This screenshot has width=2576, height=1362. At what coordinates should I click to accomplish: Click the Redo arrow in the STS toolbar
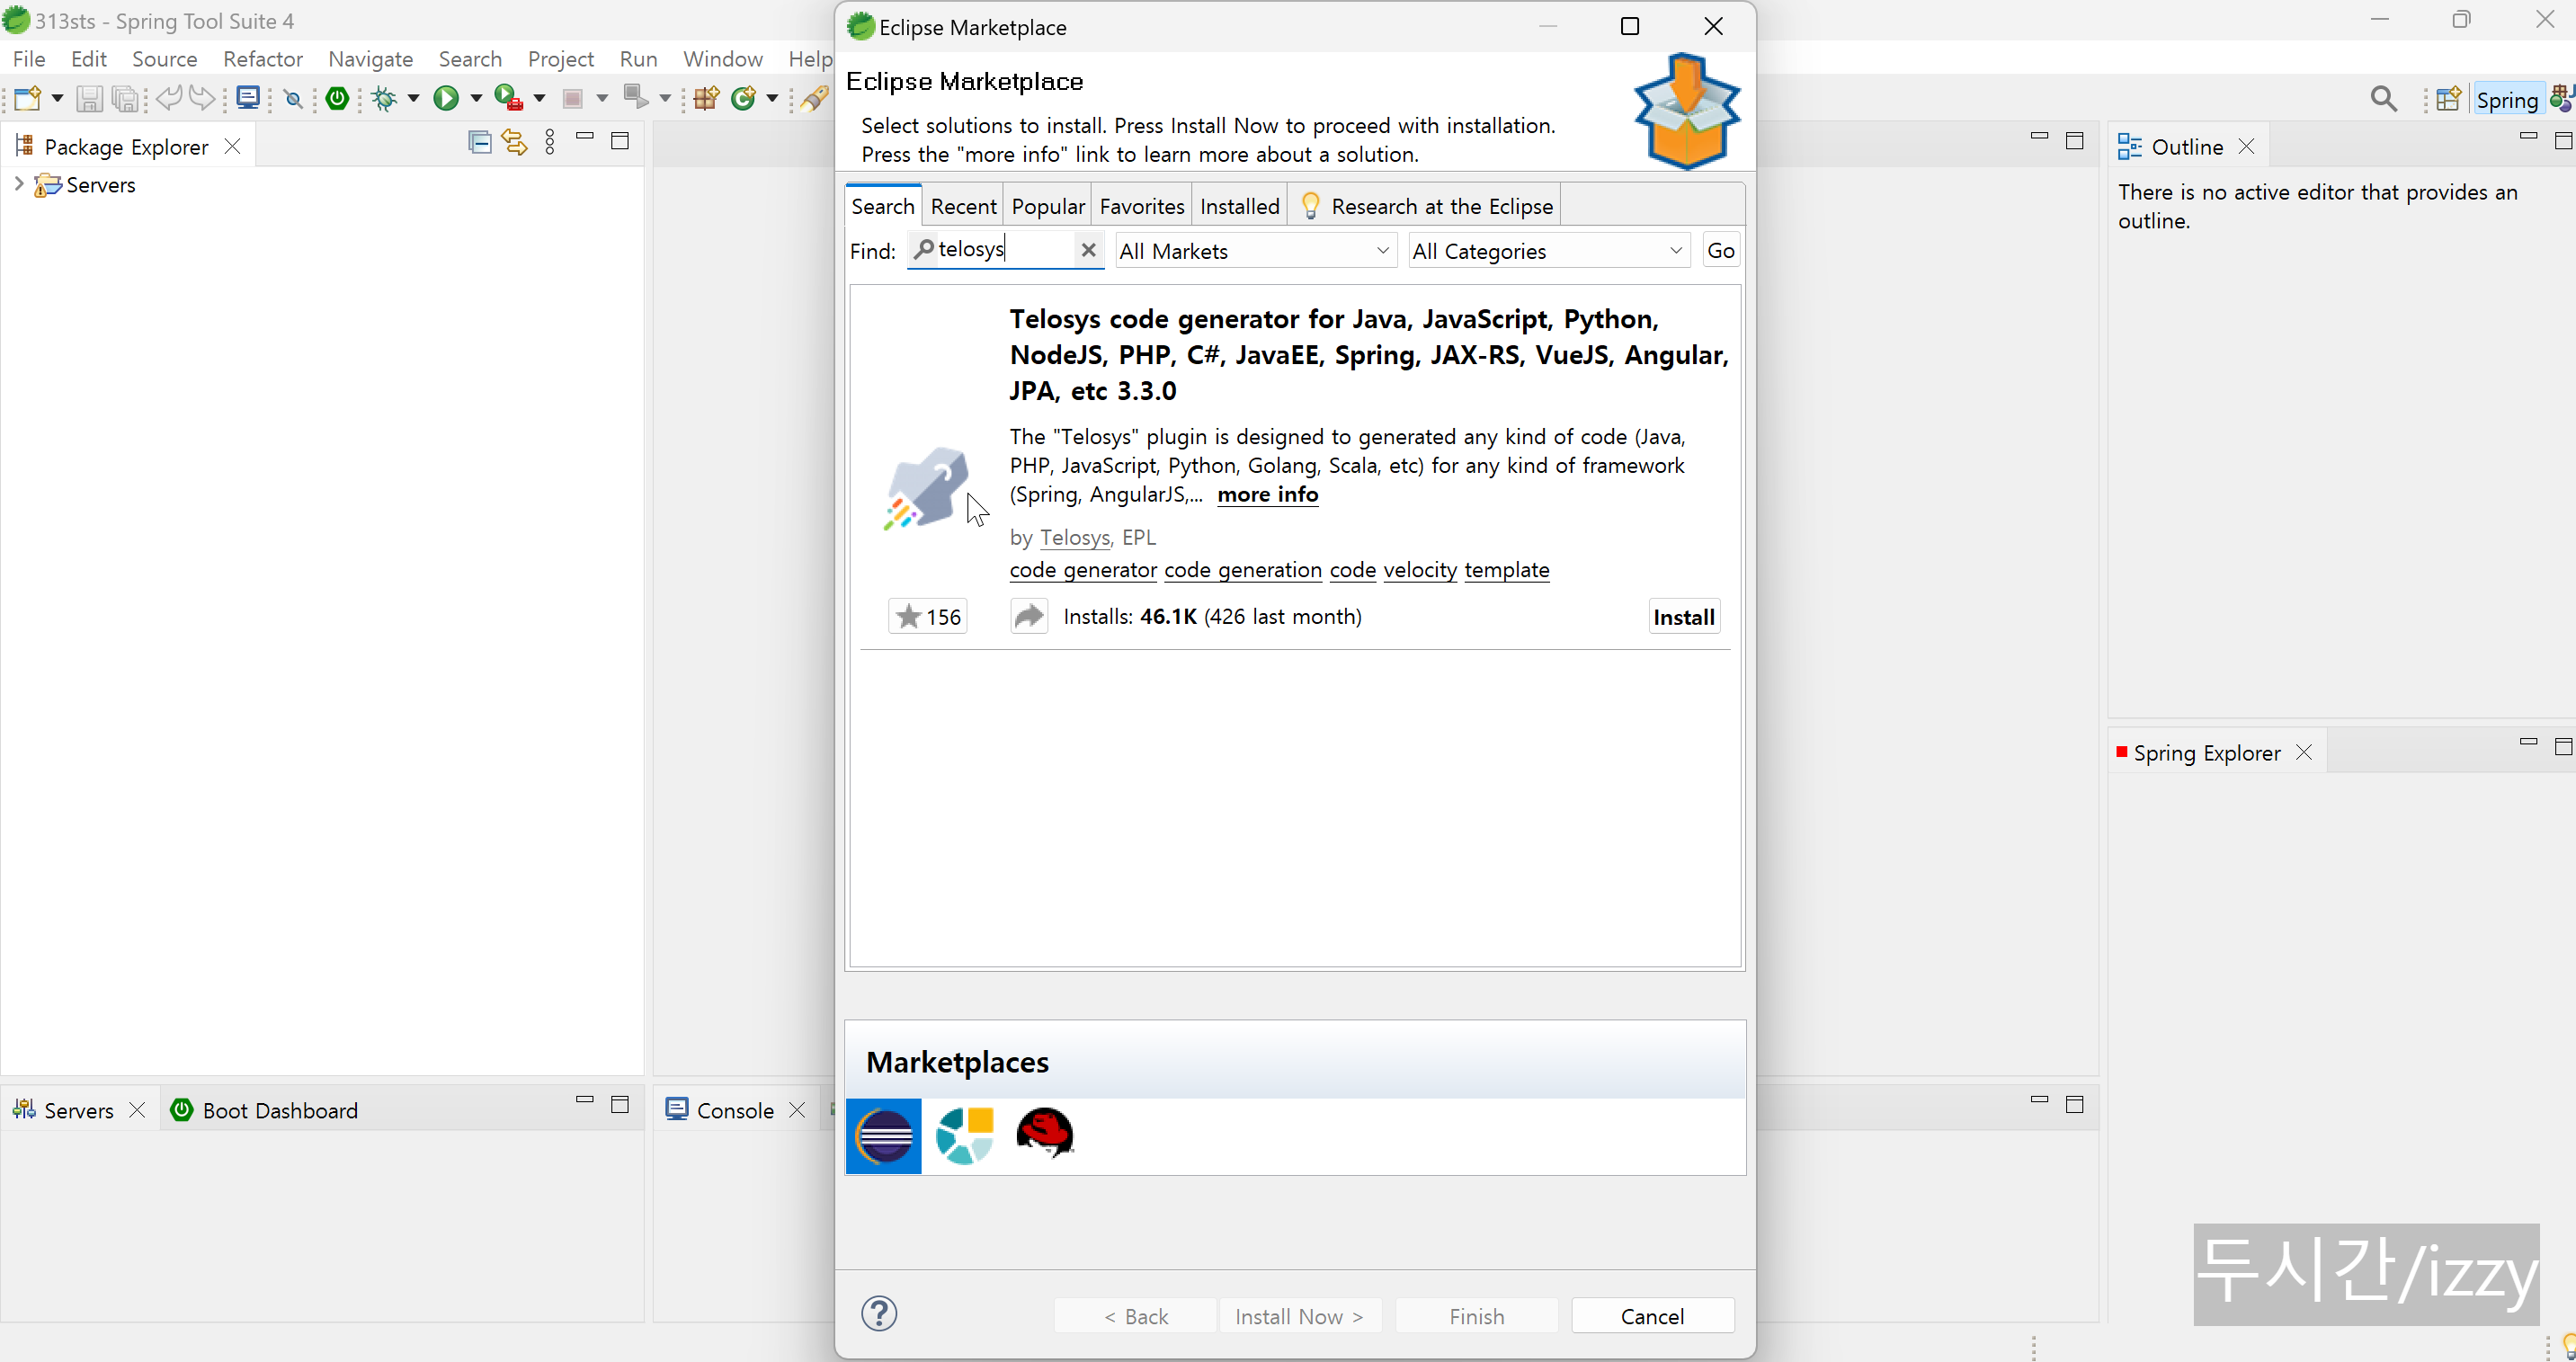pyautogui.click(x=202, y=97)
